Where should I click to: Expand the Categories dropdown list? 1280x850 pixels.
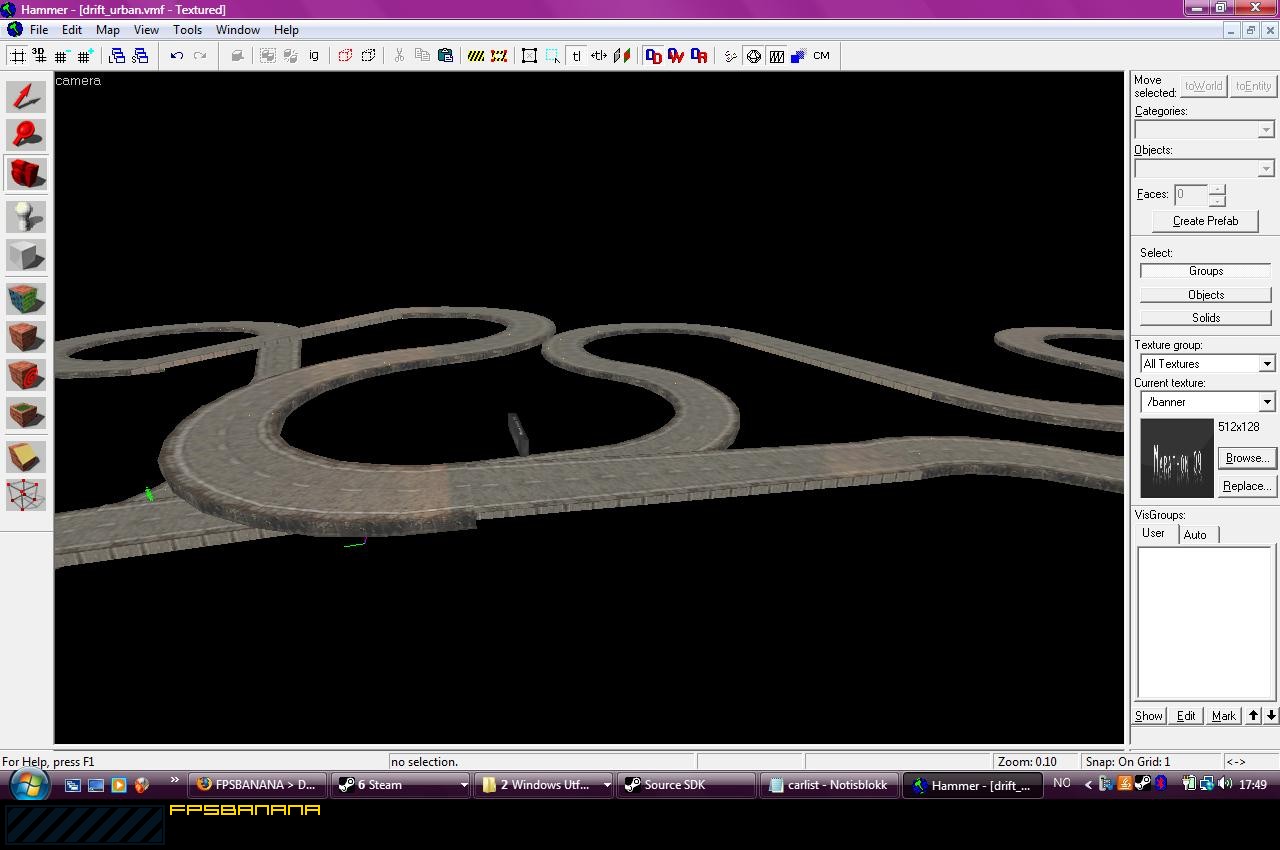[1266, 129]
